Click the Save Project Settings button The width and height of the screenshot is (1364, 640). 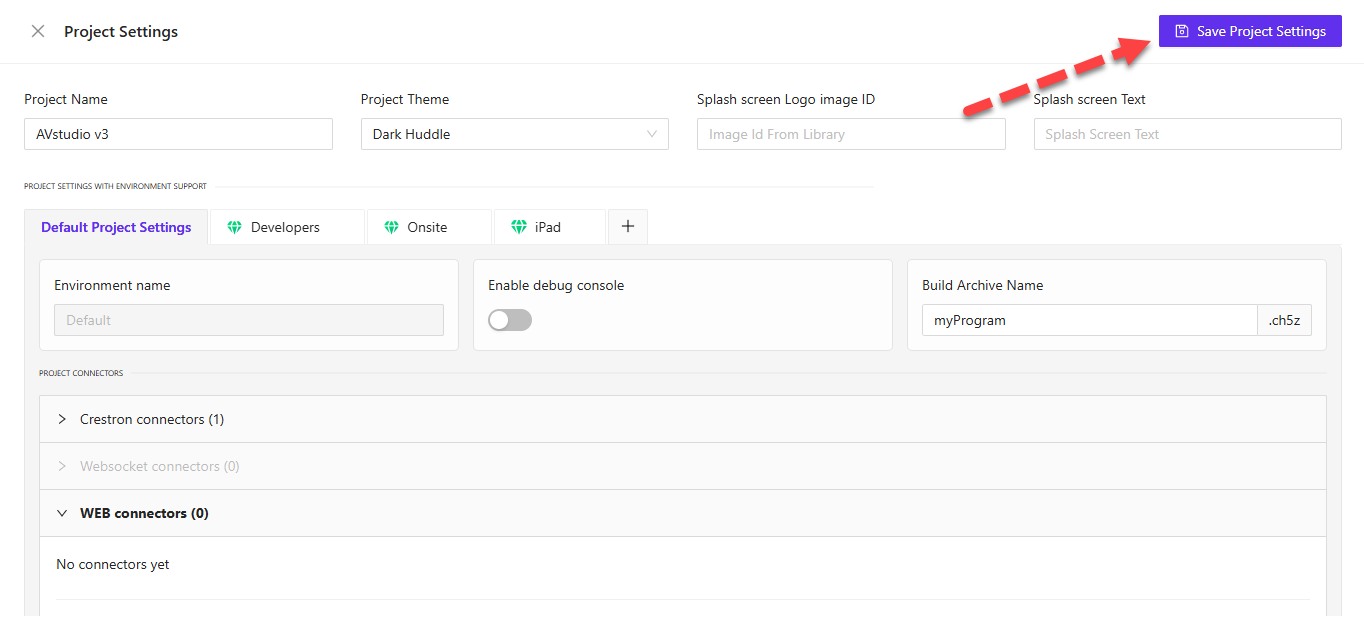click(1249, 31)
